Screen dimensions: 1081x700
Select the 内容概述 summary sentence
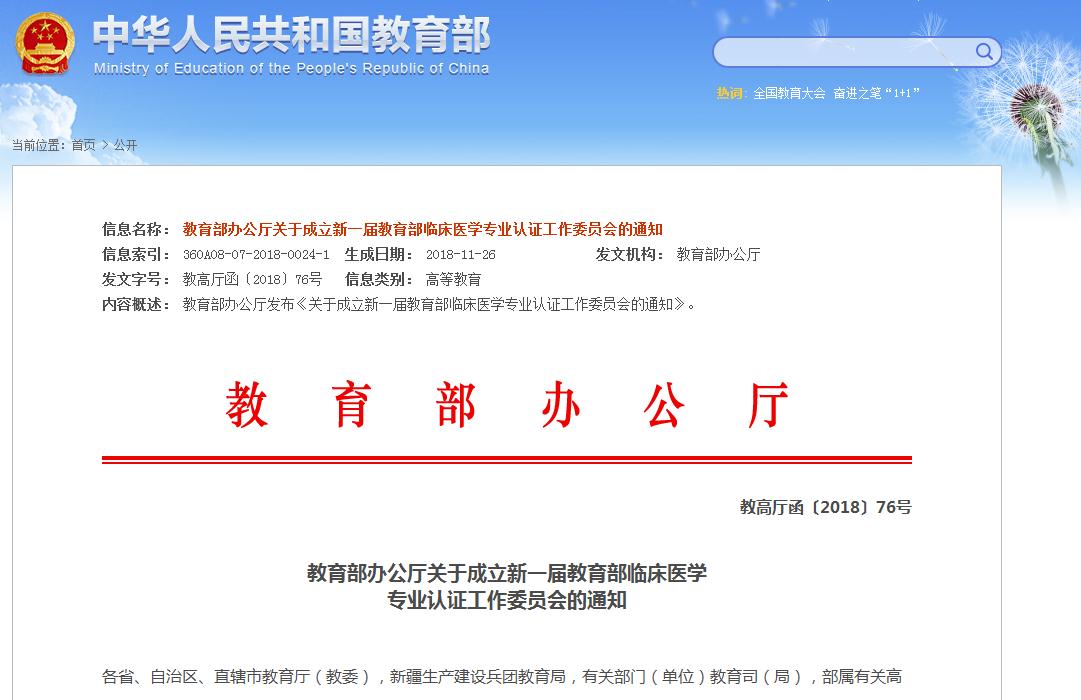[x=439, y=304]
